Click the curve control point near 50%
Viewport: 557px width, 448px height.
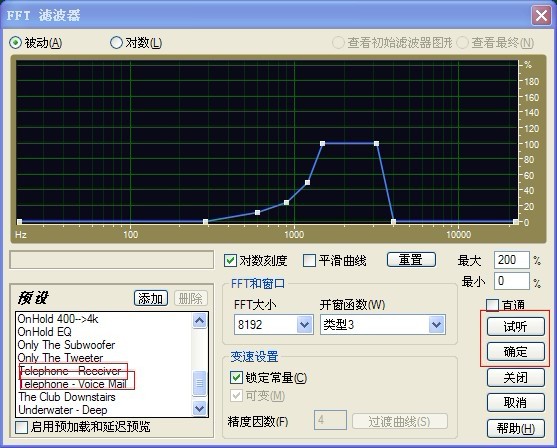coord(307,183)
